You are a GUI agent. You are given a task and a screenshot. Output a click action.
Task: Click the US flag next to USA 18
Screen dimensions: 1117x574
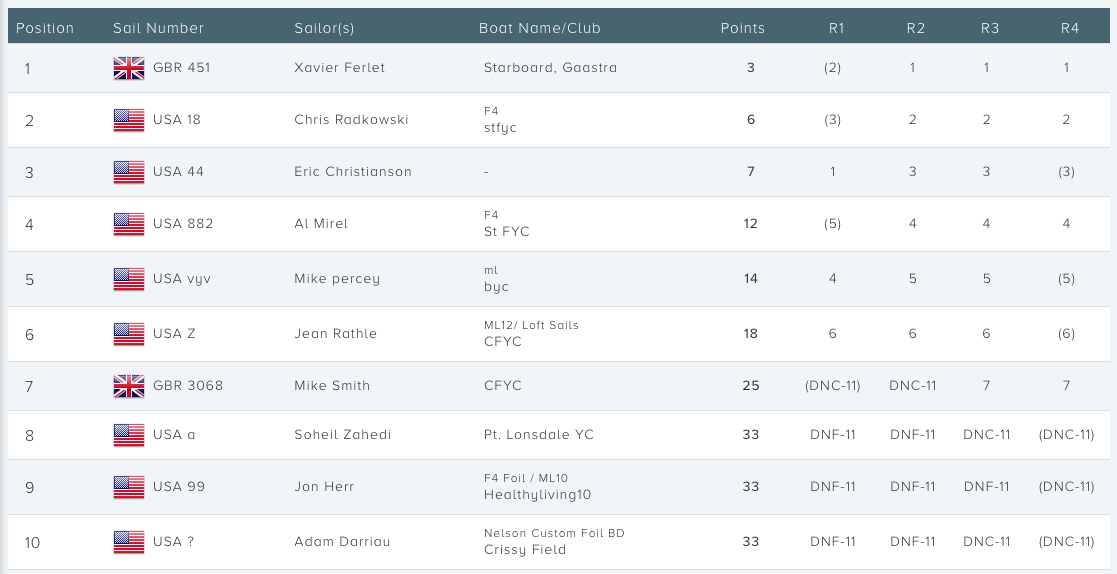(x=129, y=120)
